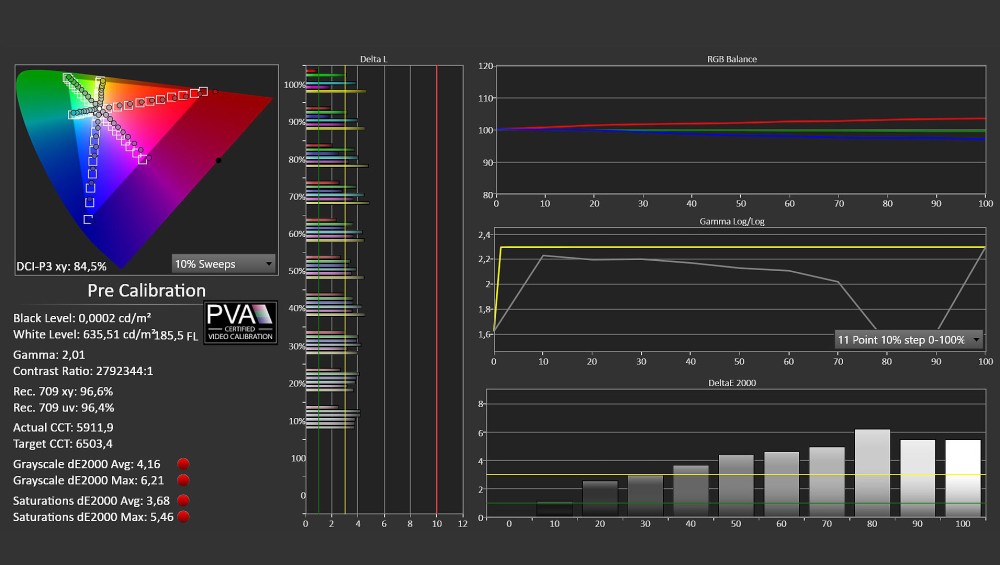The image size is (1000, 565).
Task: Click the black dot marker in CIE diagram
Action: [218, 161]
